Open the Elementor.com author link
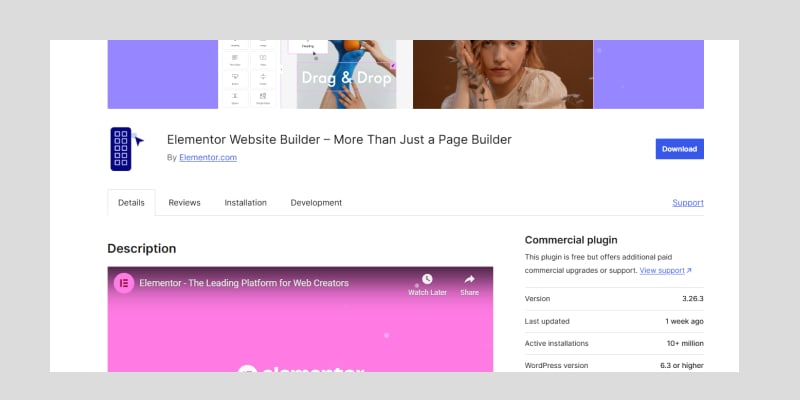Image resolution: width=800 pixels, height=400 pixels. [x=208, y=158]
